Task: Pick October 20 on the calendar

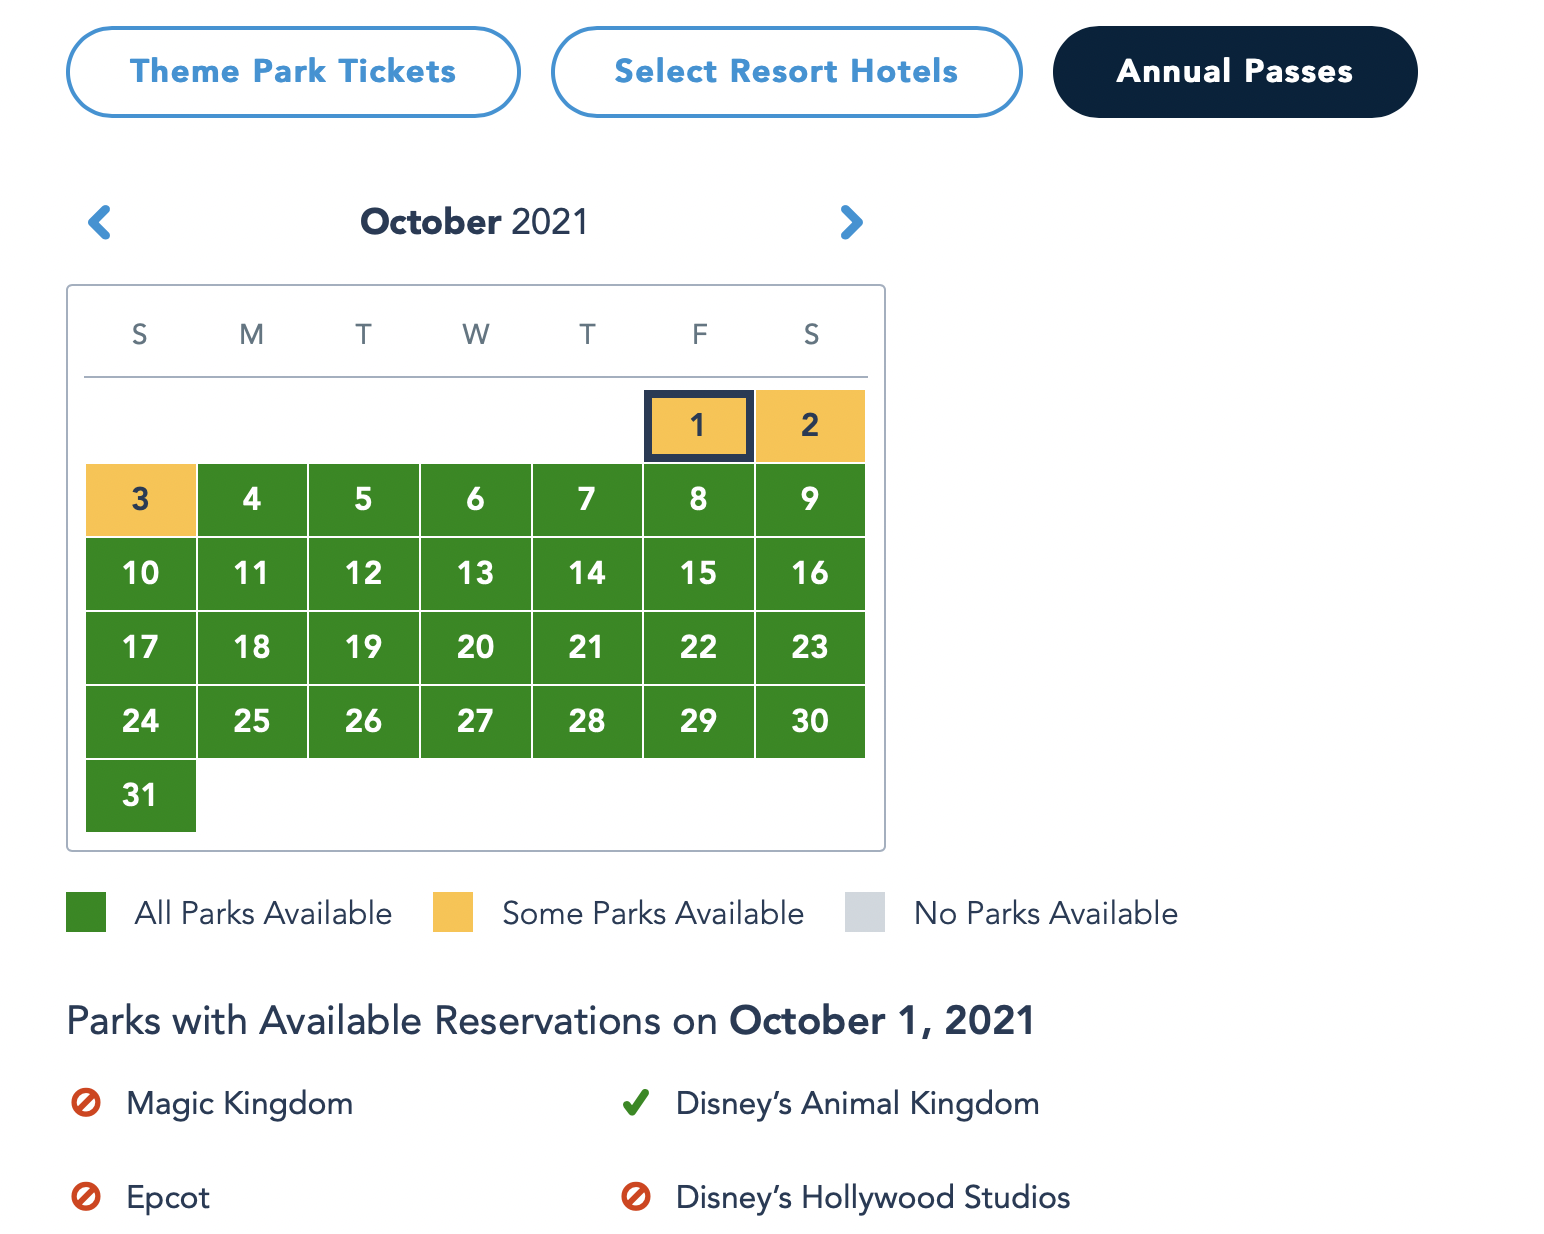Action: 475,647
